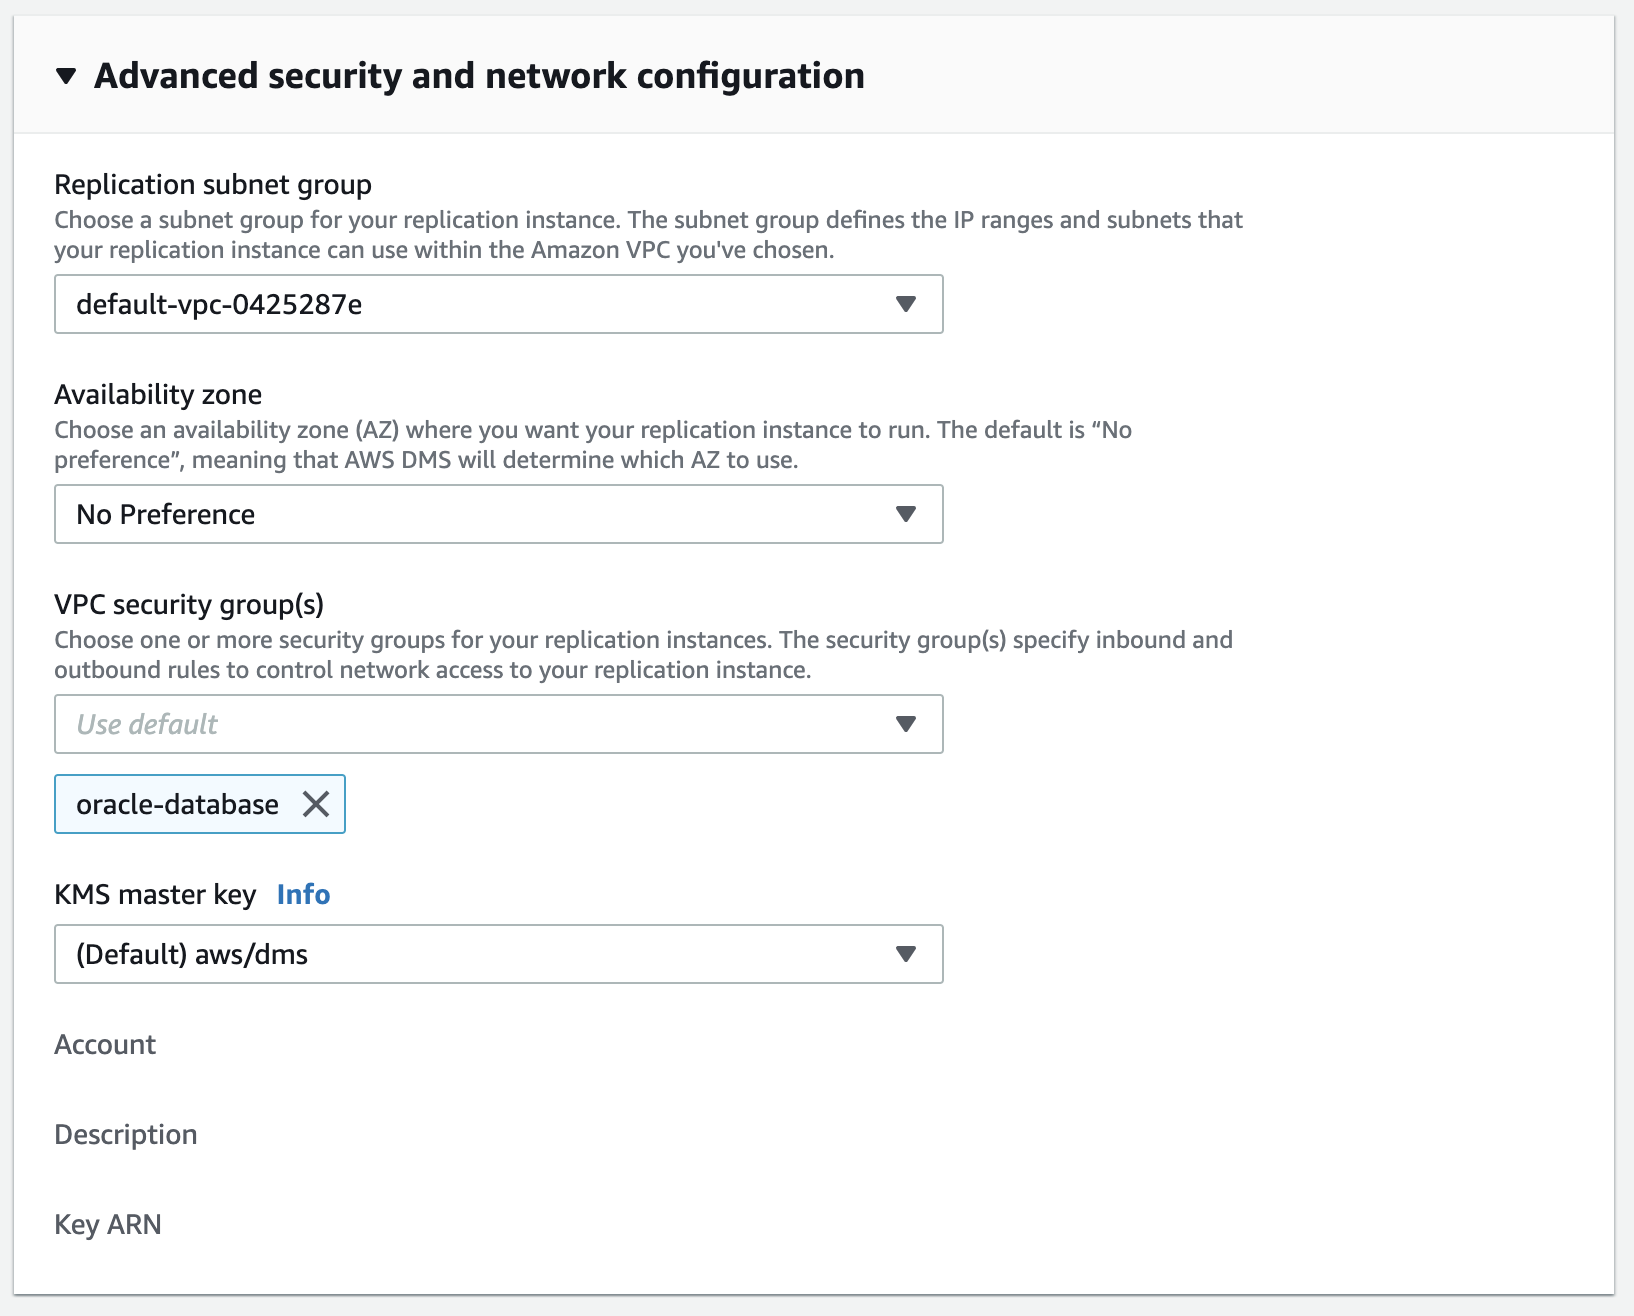
Task: Click the Info link beside KMS master key
Action: click(x=303, y=894)
